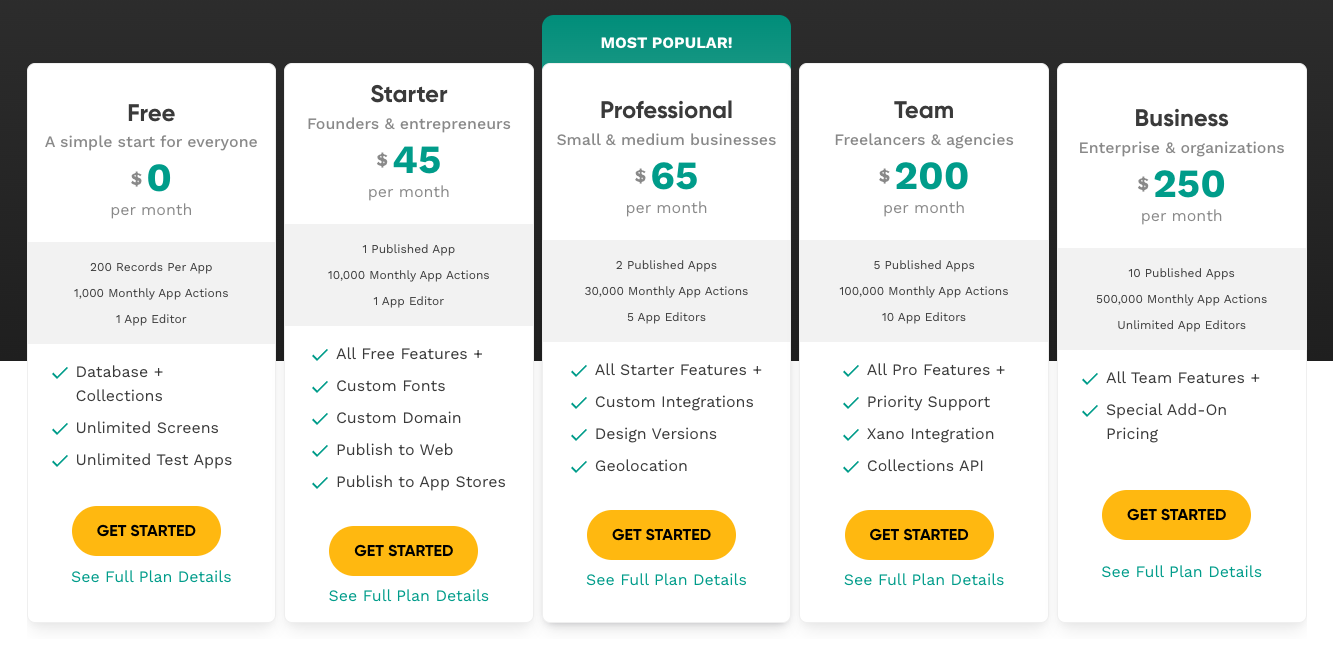Select Get Started on Team plan
This screenshot has width=1333, height=649.
point(919,535)
